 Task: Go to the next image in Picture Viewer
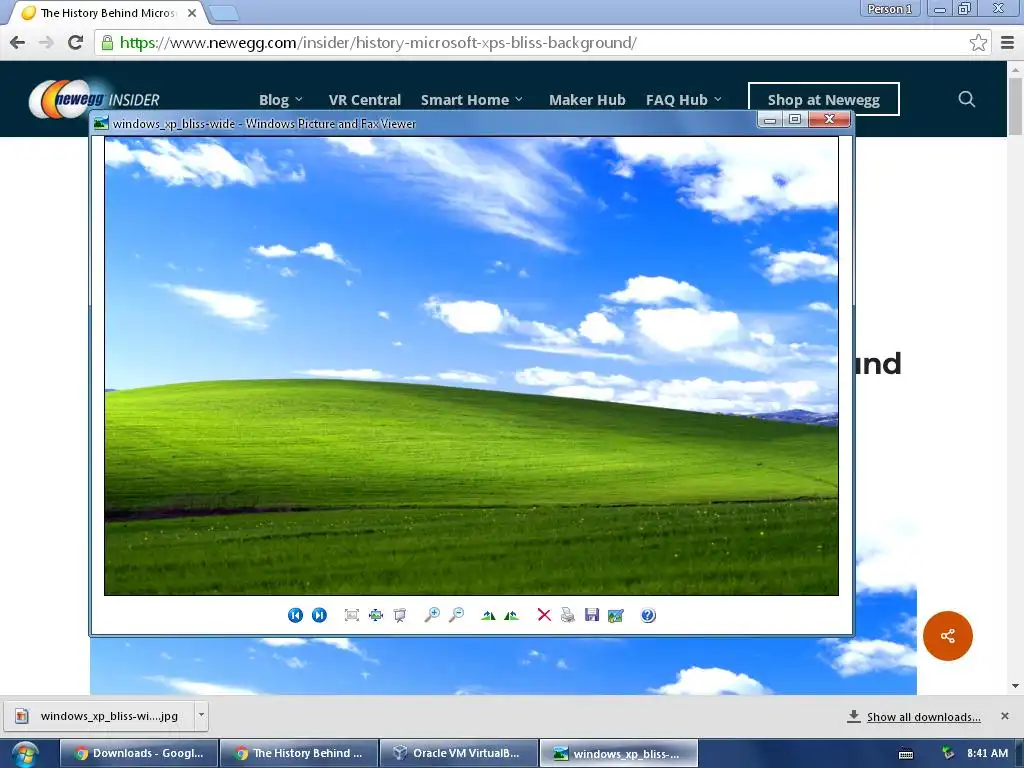tap(319, 615)
